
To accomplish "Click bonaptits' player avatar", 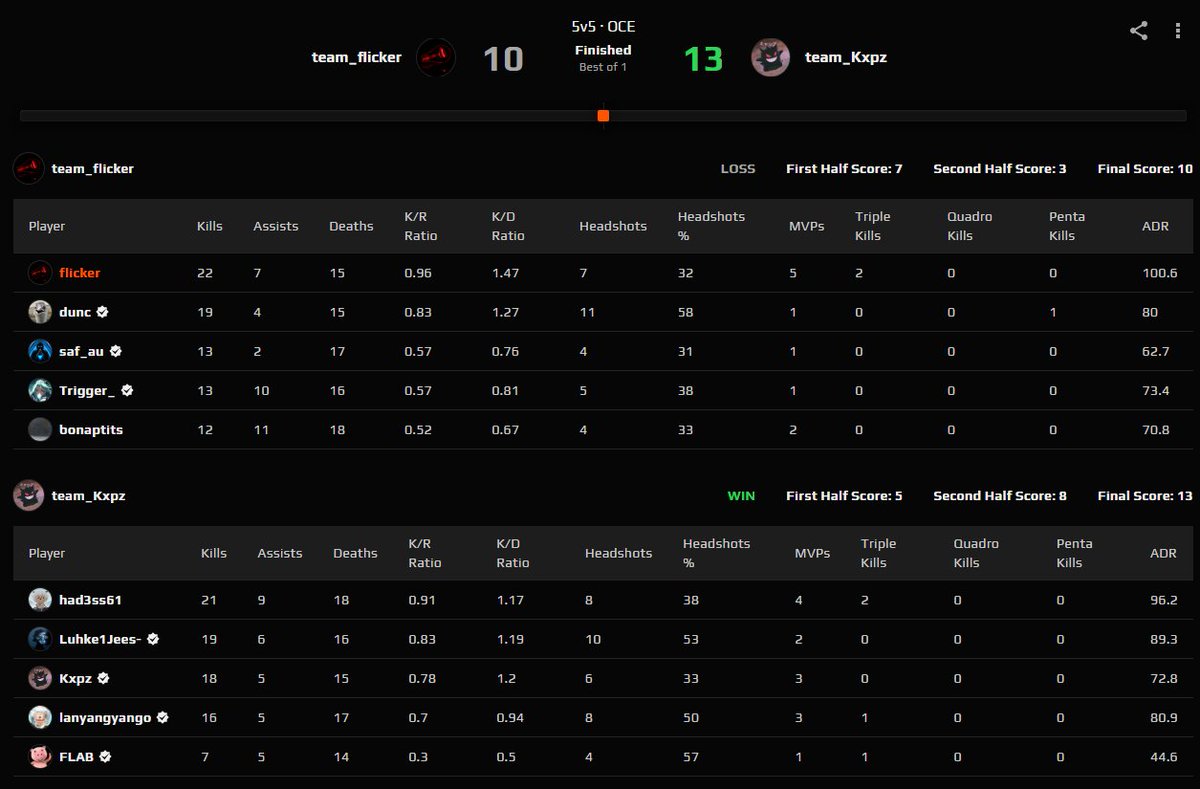I will 40,429.
